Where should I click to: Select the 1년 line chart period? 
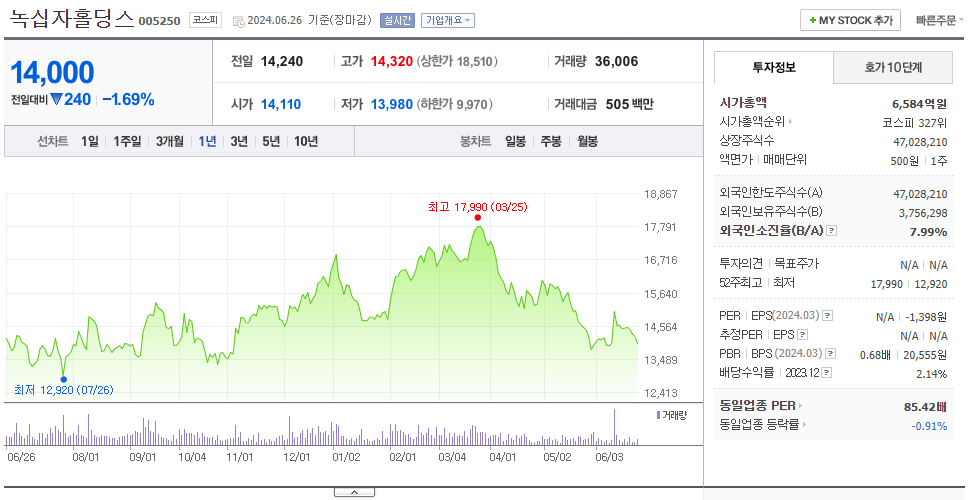click(207, 141)
